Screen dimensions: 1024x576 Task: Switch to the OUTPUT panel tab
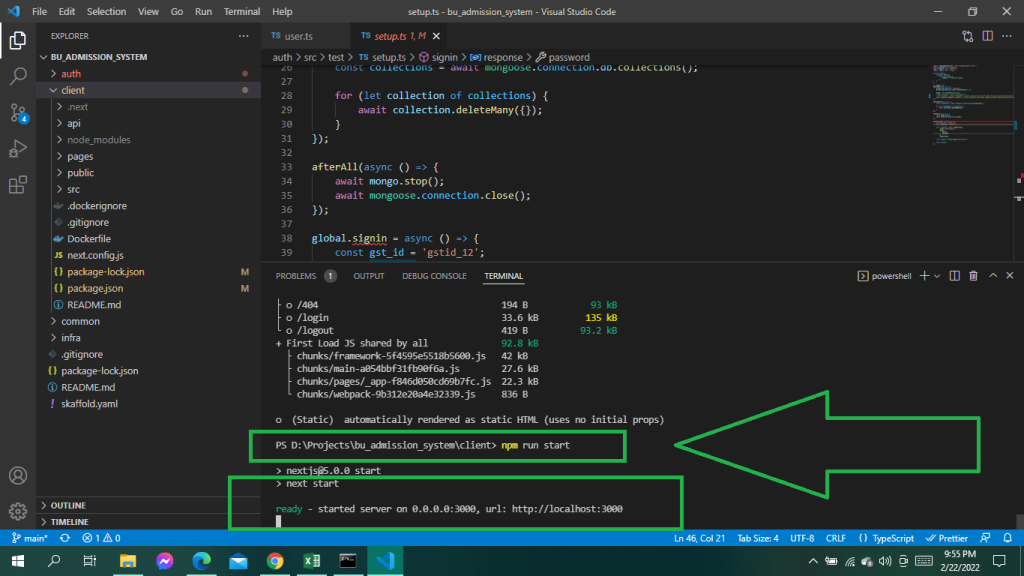point(369,276)
